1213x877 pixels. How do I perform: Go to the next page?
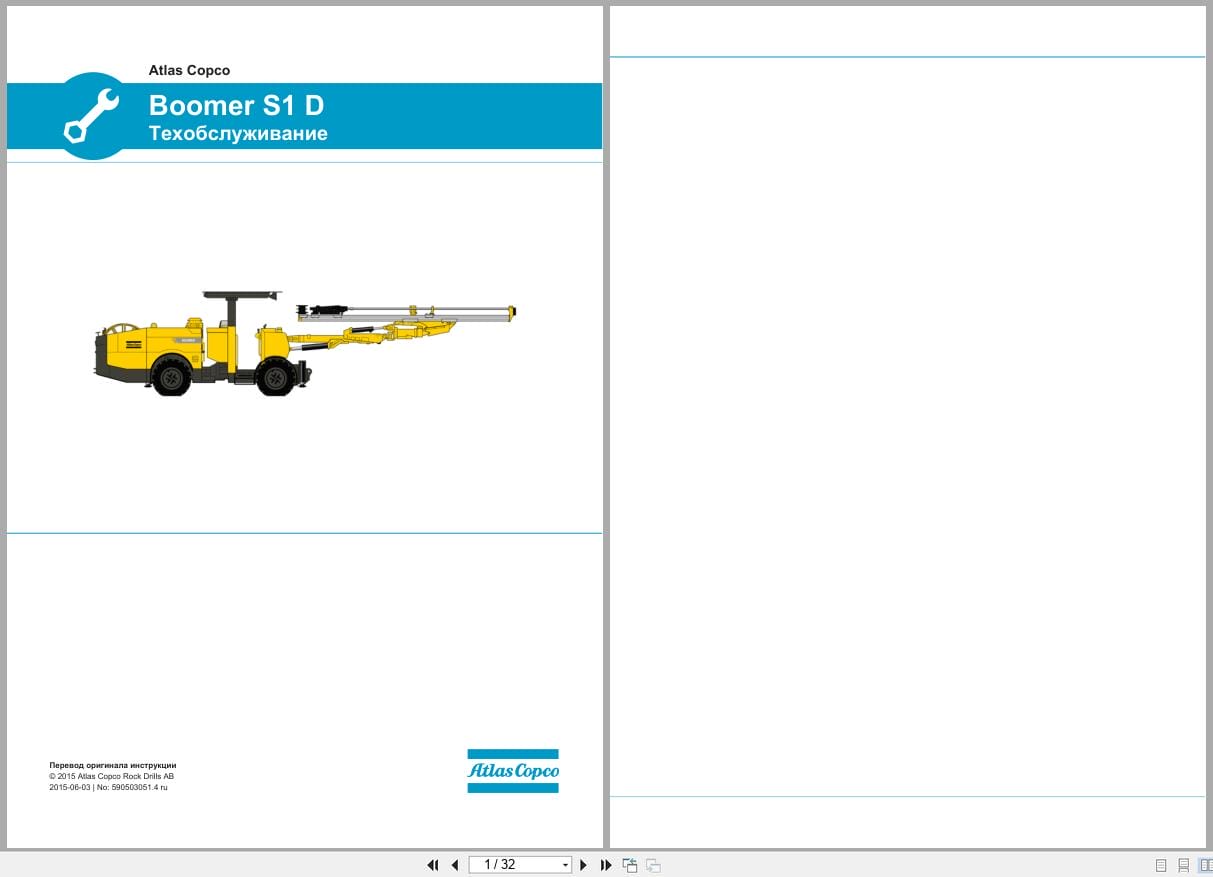pyautogui.click(x=584, y=865)
